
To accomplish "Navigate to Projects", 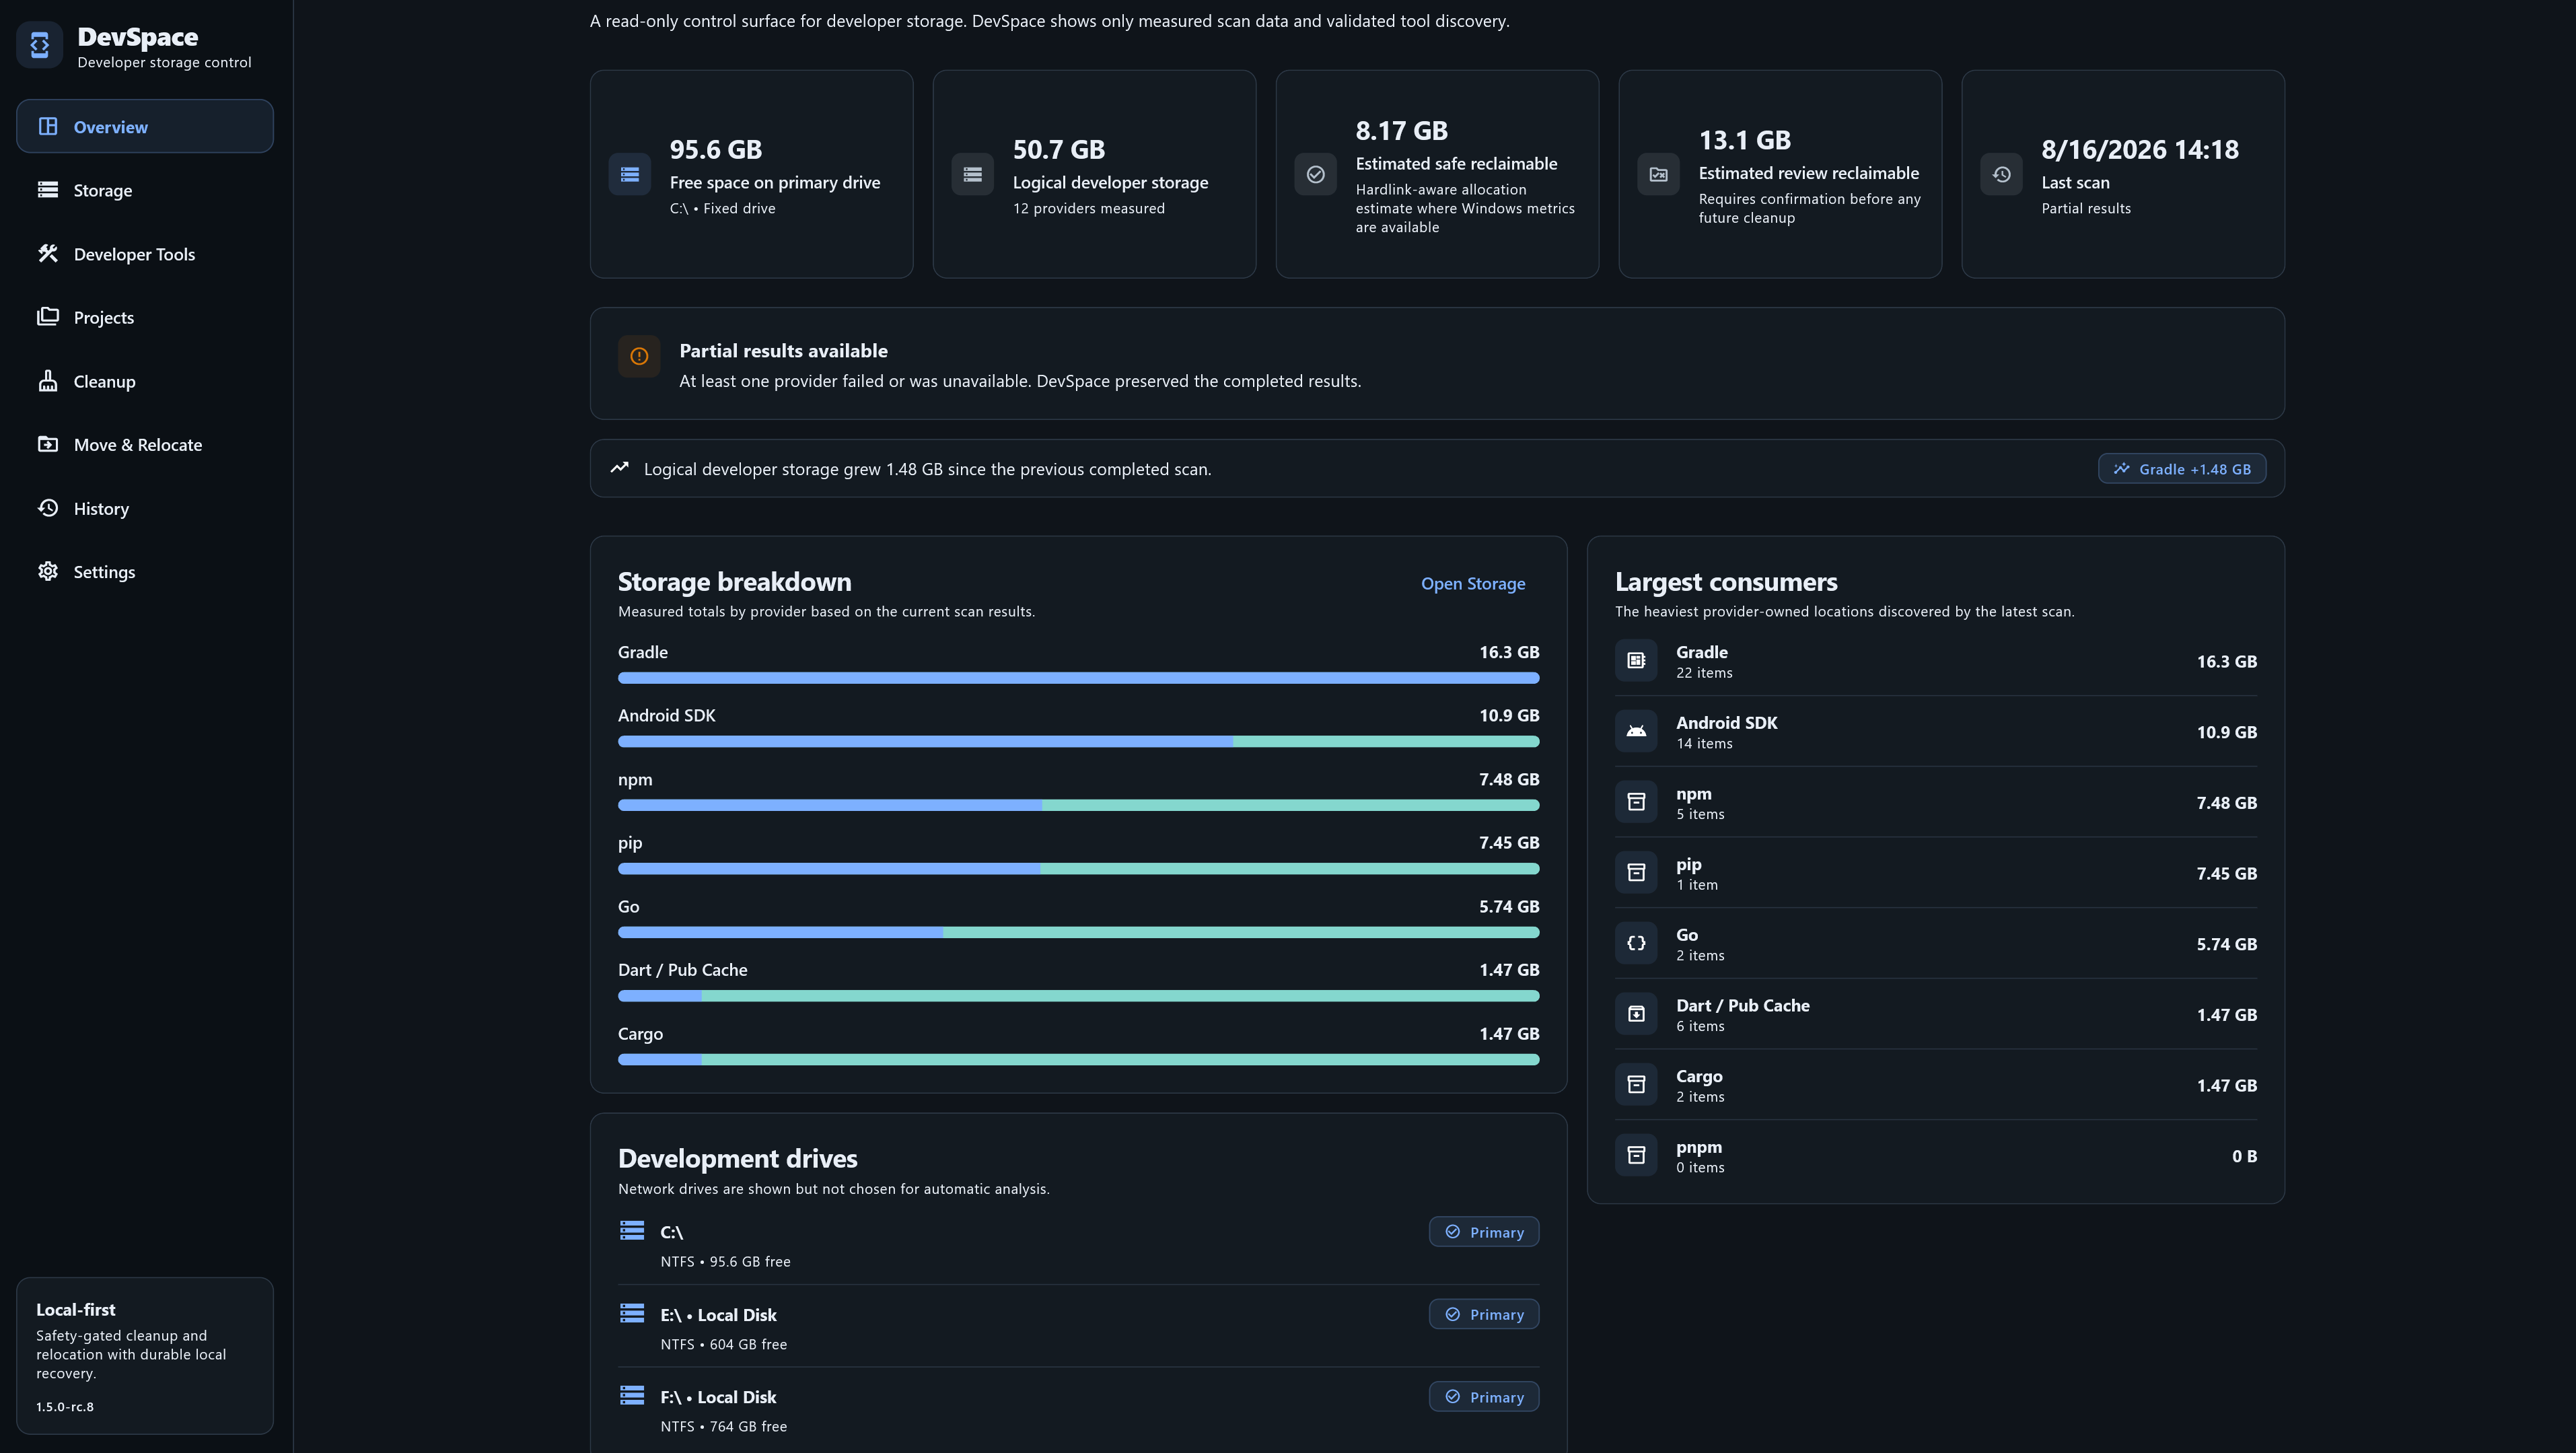I will click(145, 317).
